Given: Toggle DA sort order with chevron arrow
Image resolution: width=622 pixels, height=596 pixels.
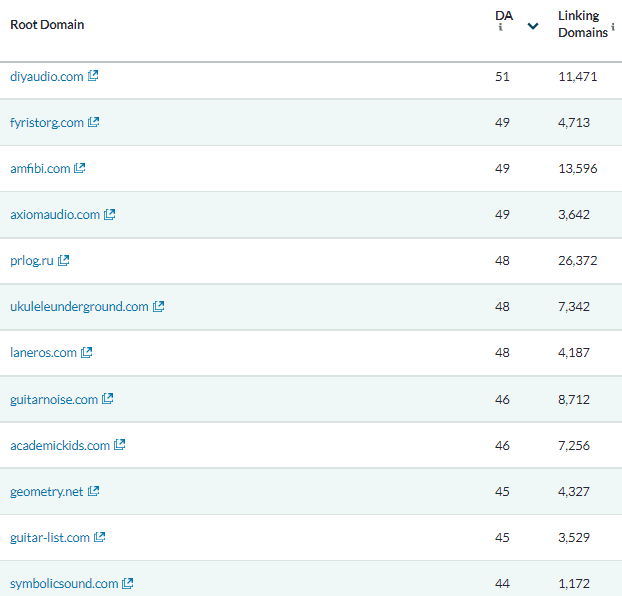Looking at the screenshot, I should pyautogui.click(x=533, y=26).
